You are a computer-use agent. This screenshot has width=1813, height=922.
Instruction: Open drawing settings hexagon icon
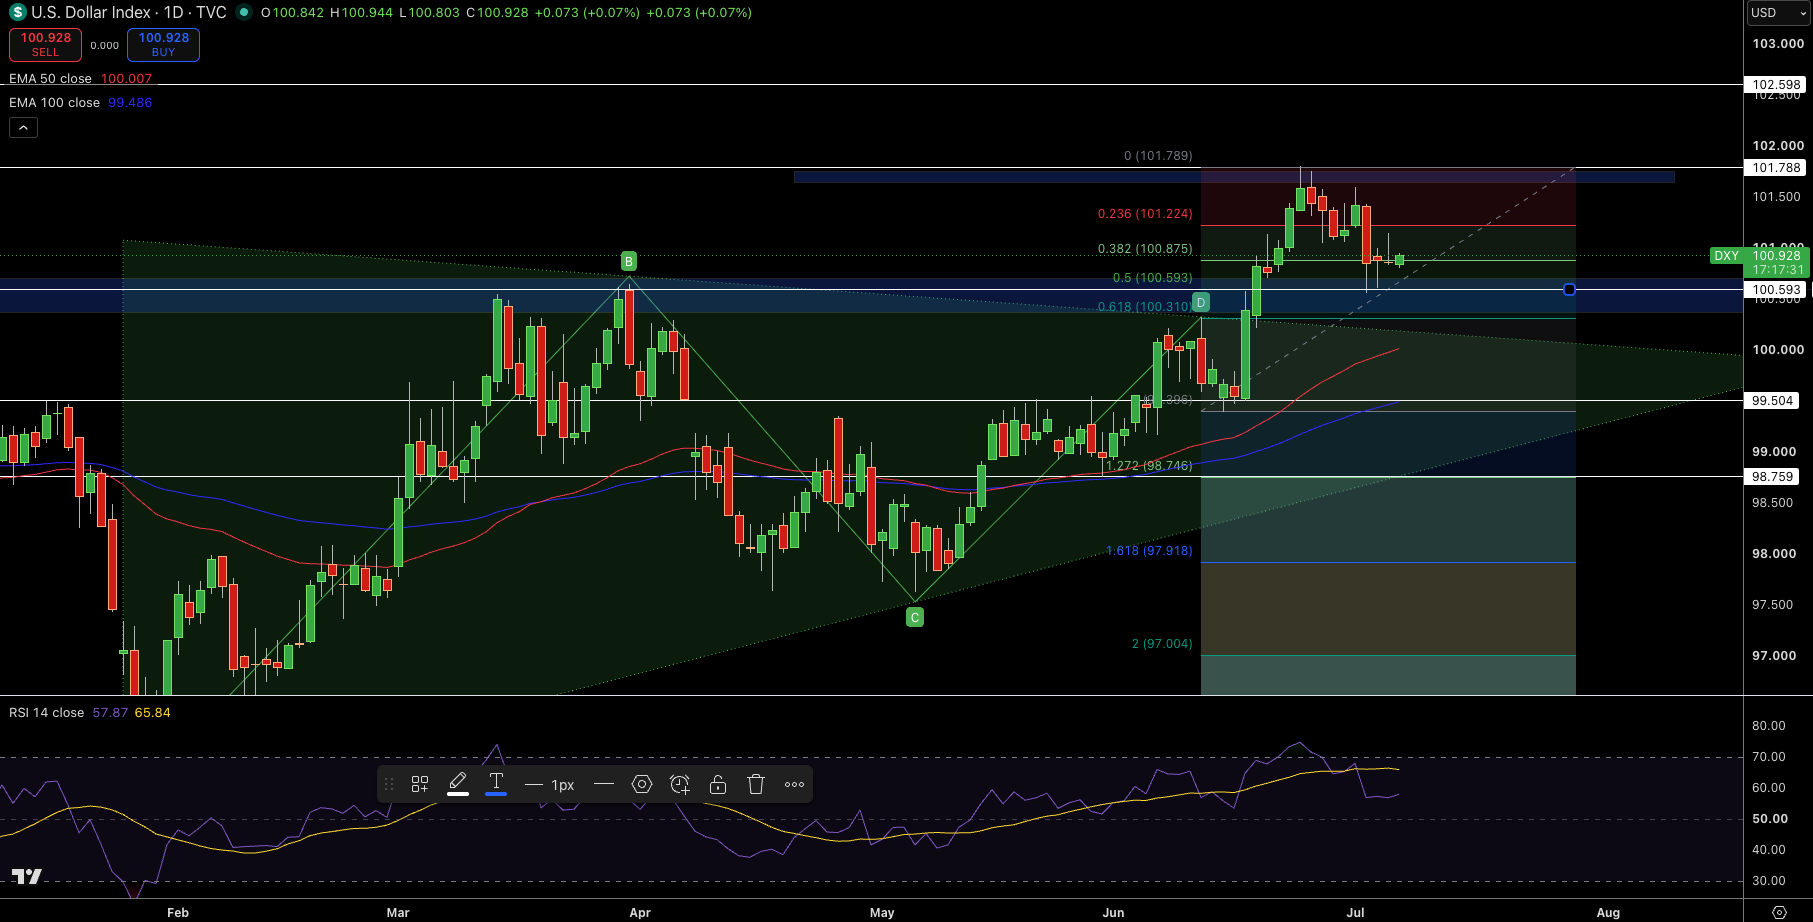point(642,785)
